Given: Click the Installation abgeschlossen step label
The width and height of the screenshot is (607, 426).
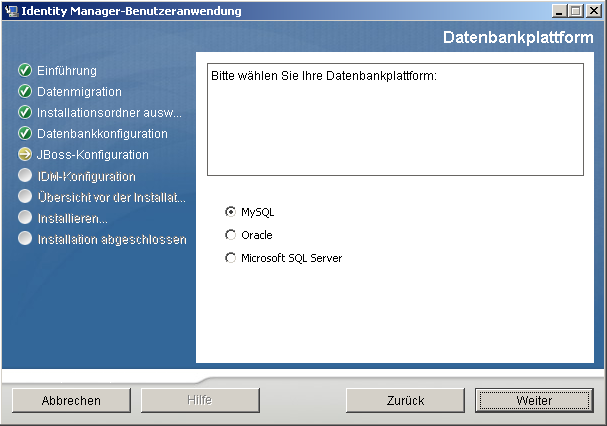Looking at the screenshot, I should pyautogui.click(x=112, y=240).
